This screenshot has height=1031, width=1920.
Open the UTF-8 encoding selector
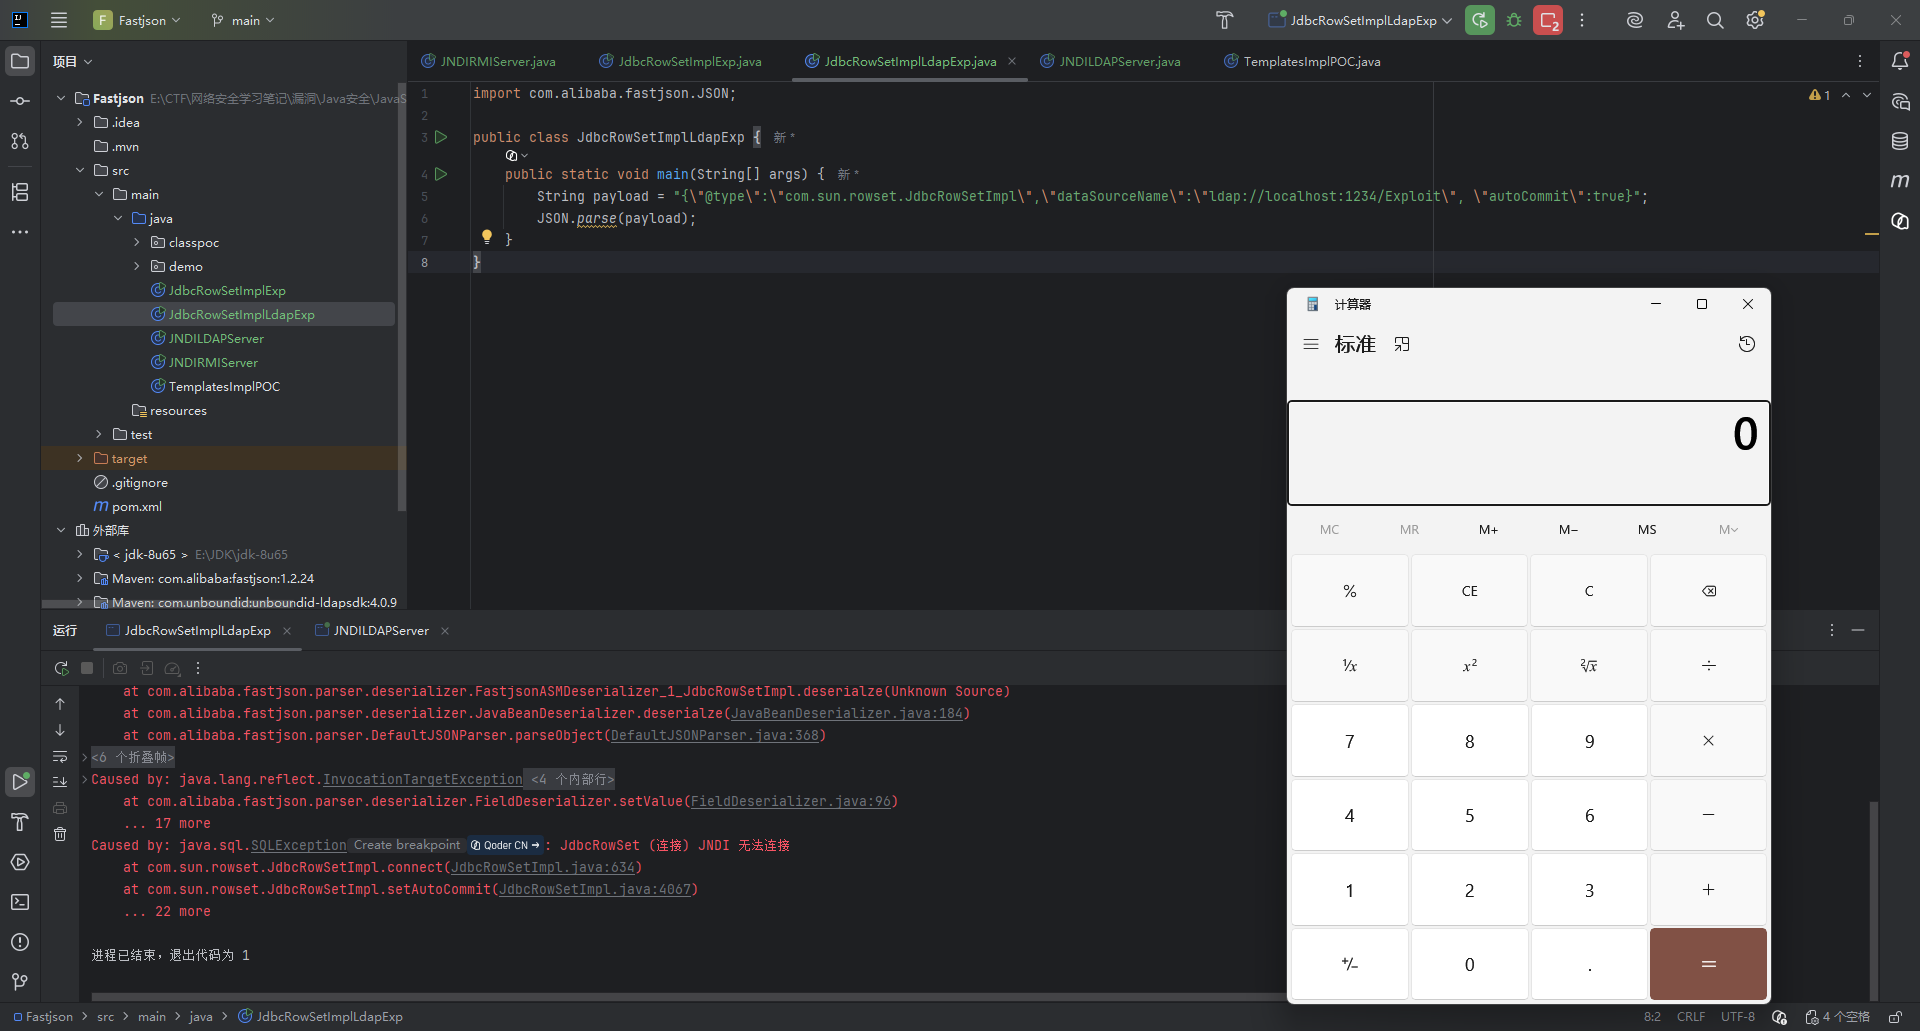[1738, 1017]
